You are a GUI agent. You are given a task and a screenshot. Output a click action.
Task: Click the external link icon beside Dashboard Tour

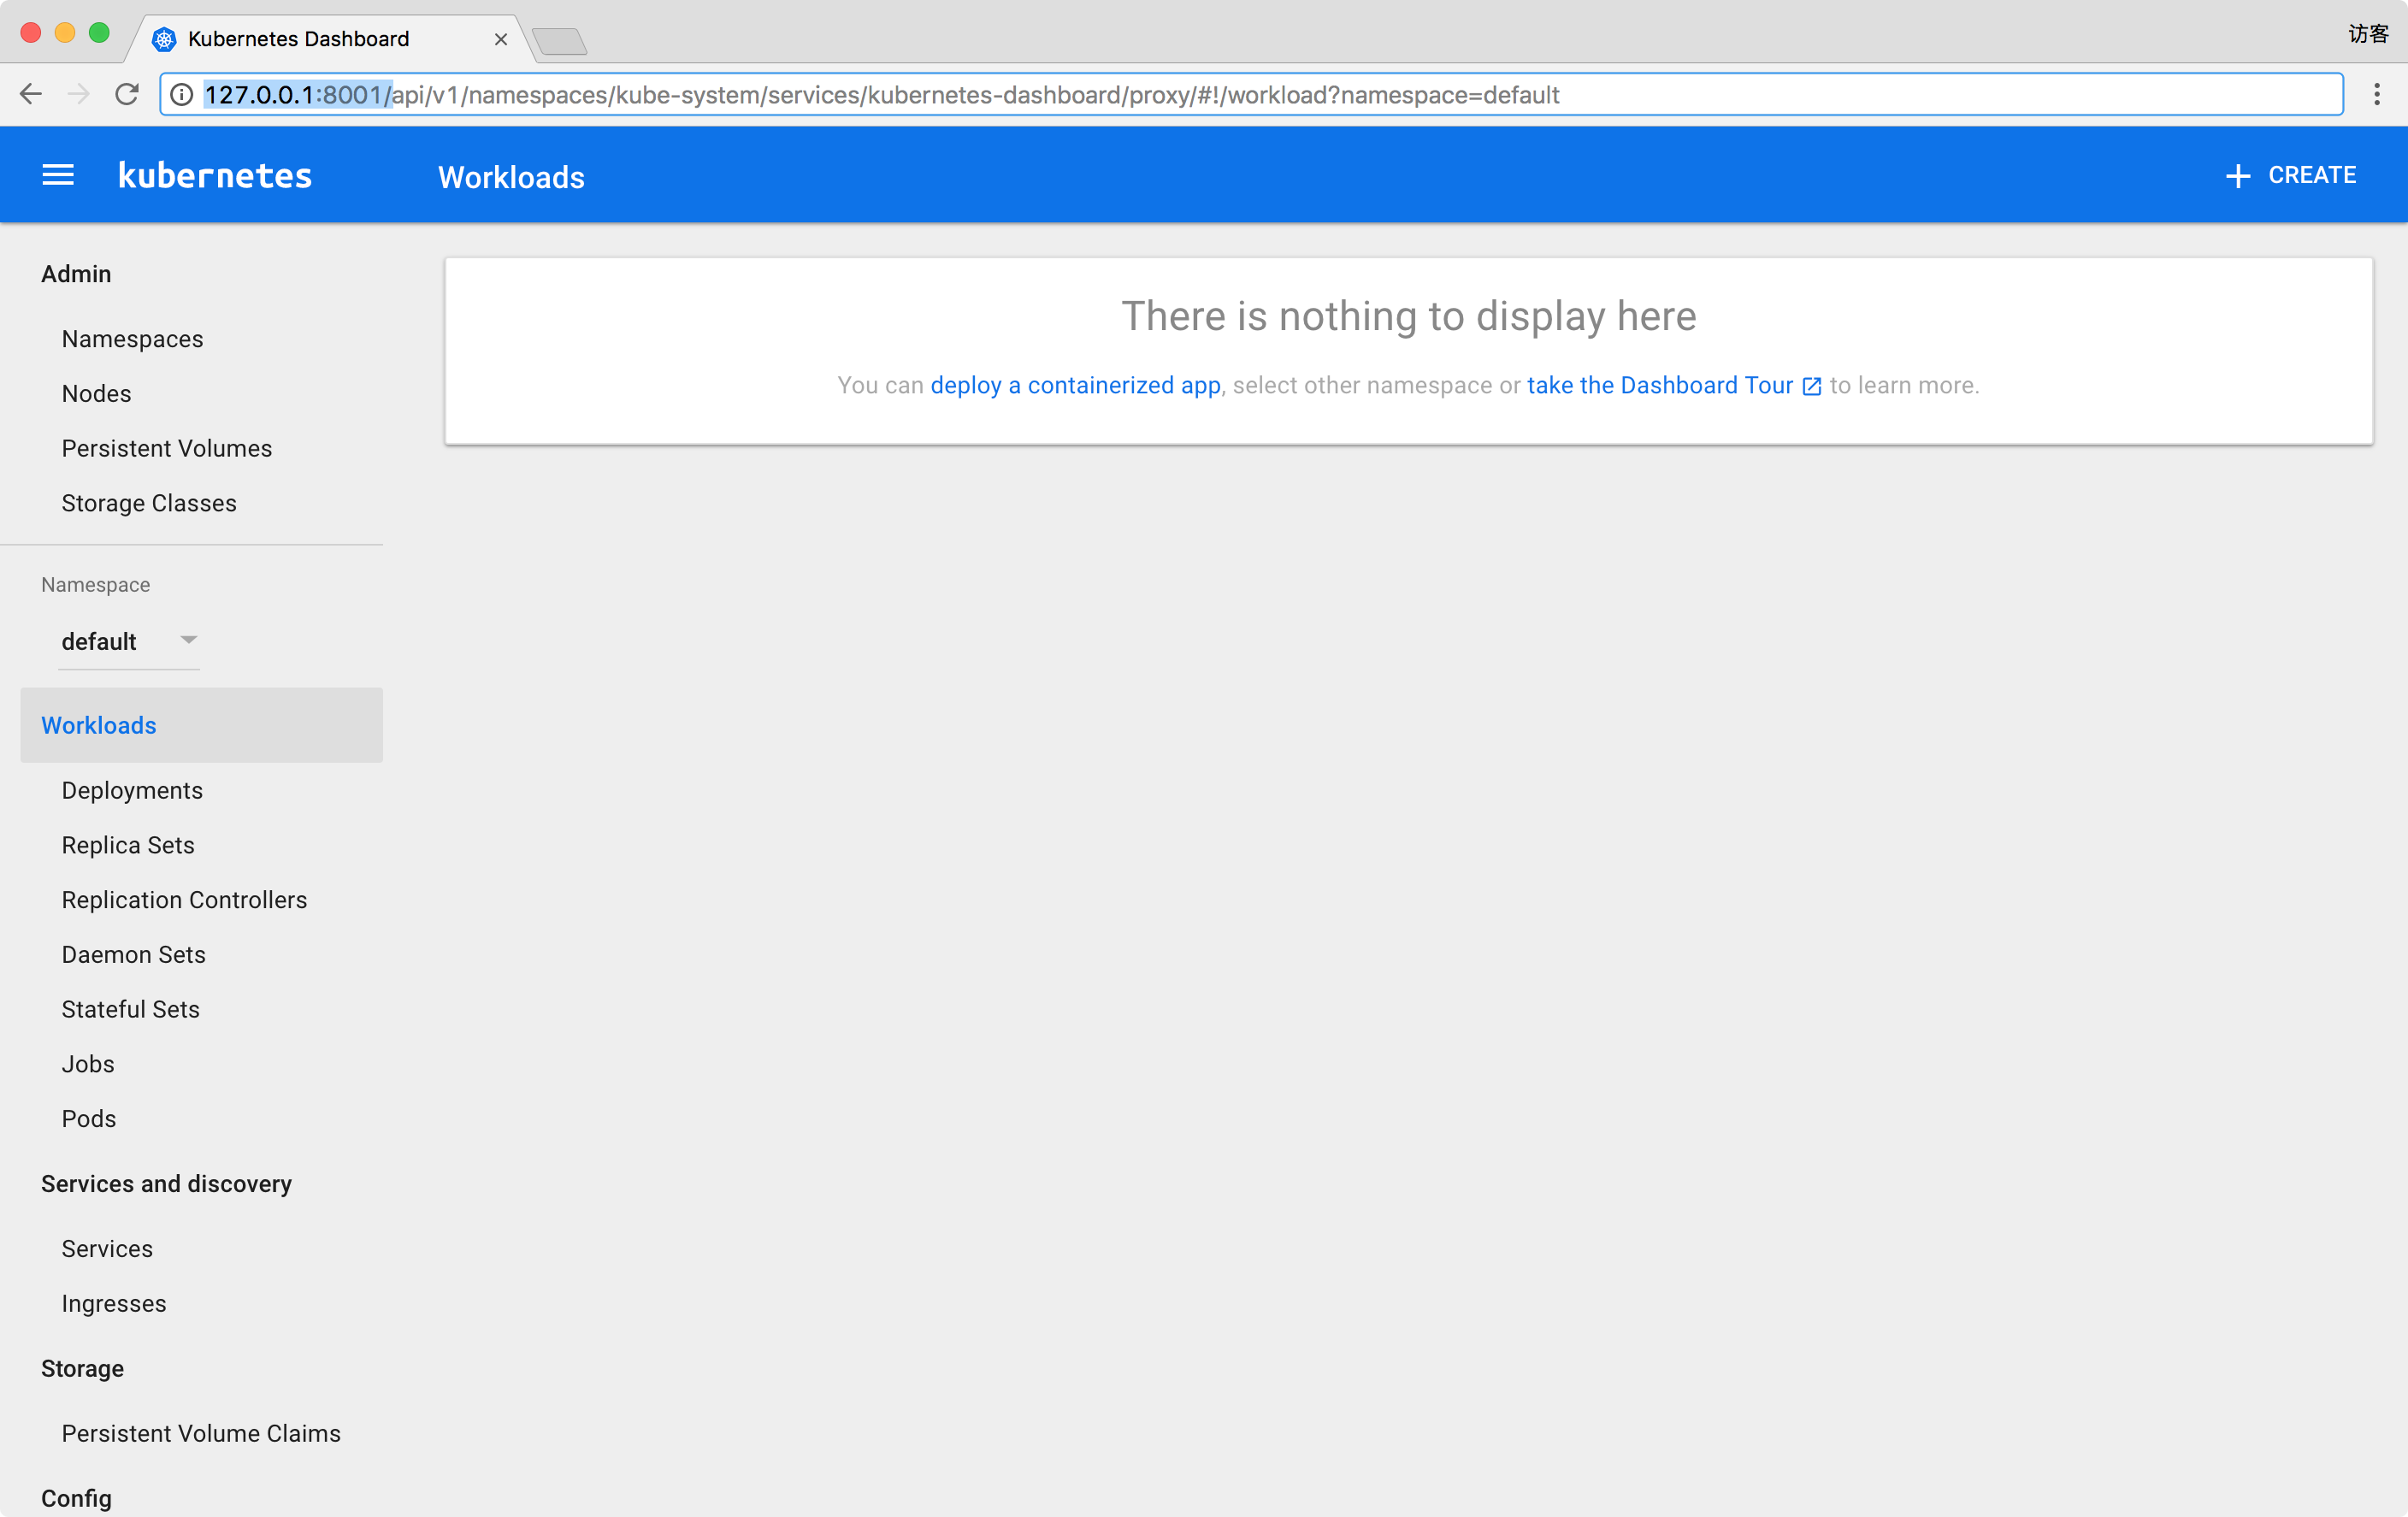point(1811,387)
